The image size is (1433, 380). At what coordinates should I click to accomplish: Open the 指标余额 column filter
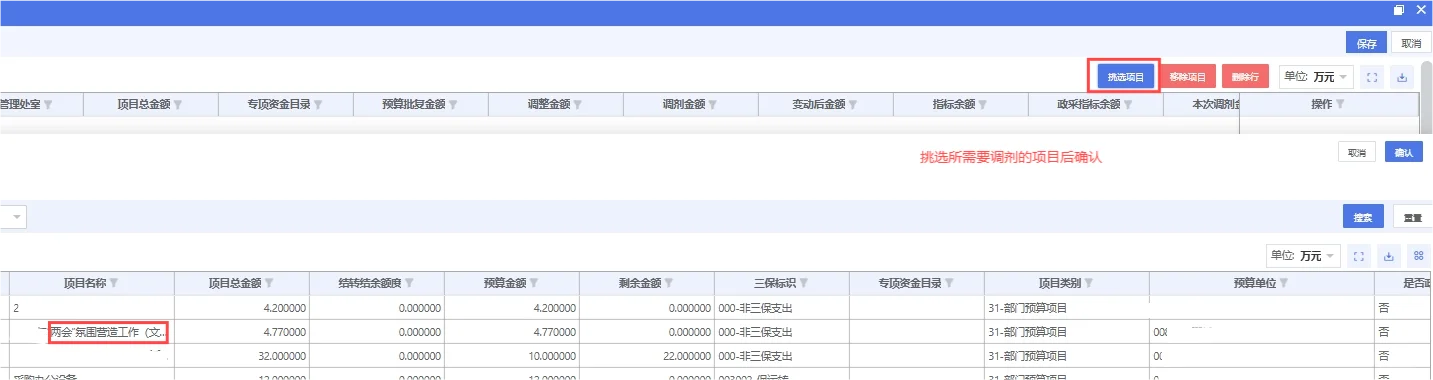pyautogui.click(x=982, y=104)
